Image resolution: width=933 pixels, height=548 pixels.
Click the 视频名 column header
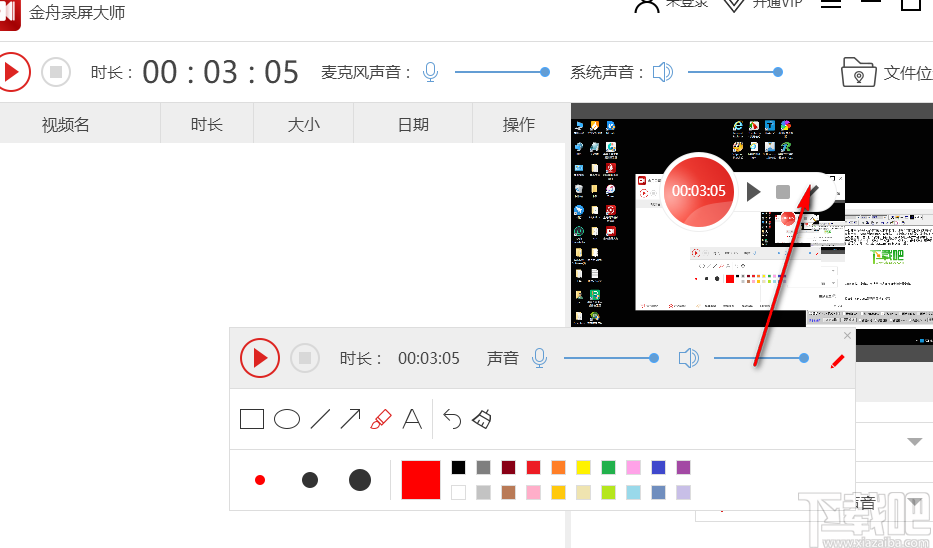[x=65, y=124]
